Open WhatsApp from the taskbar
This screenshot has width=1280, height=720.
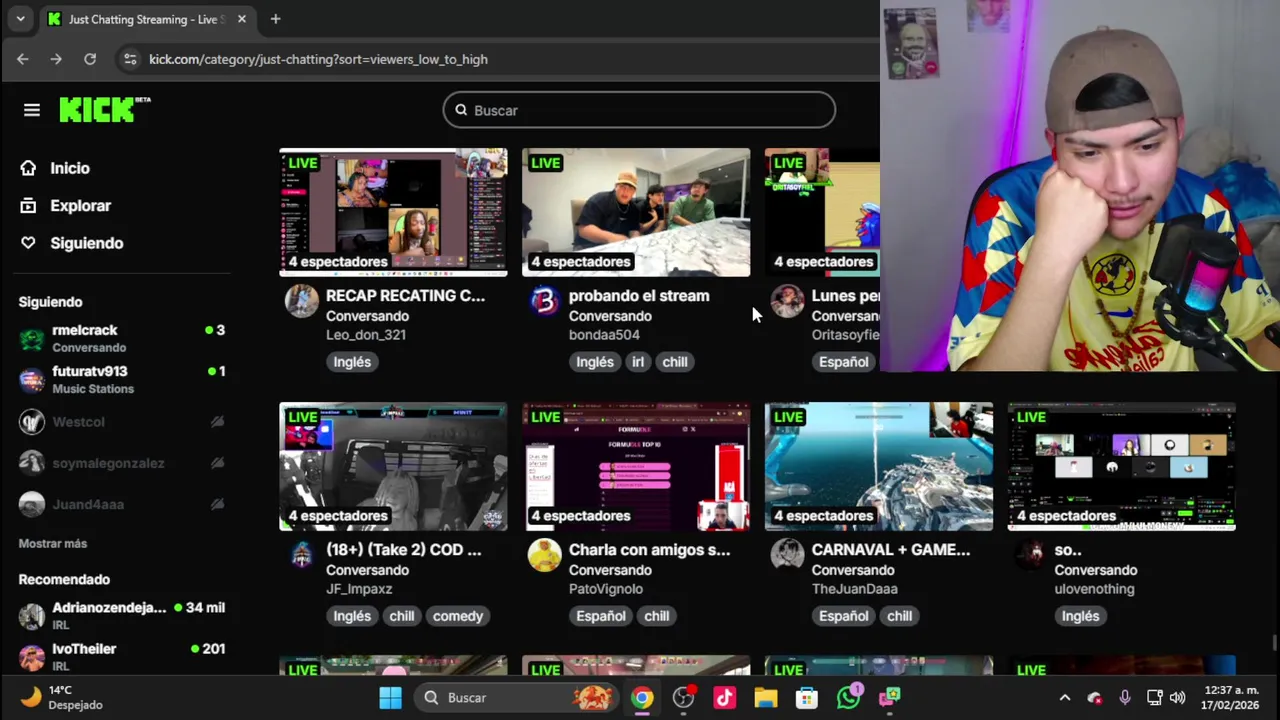(848, 697)
